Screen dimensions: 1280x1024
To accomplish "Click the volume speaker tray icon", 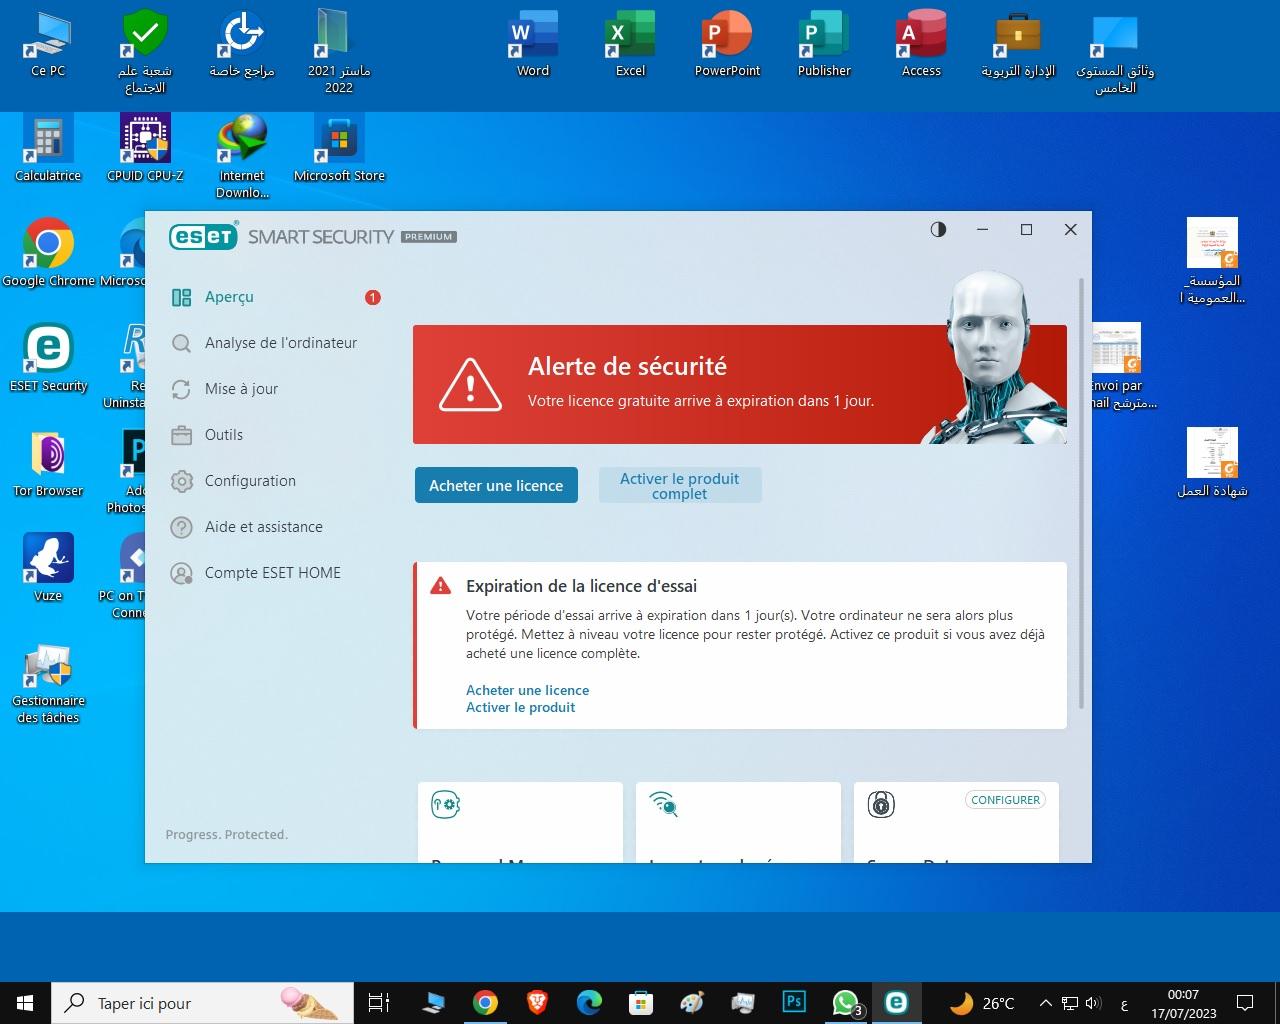I will 1092,1002.
